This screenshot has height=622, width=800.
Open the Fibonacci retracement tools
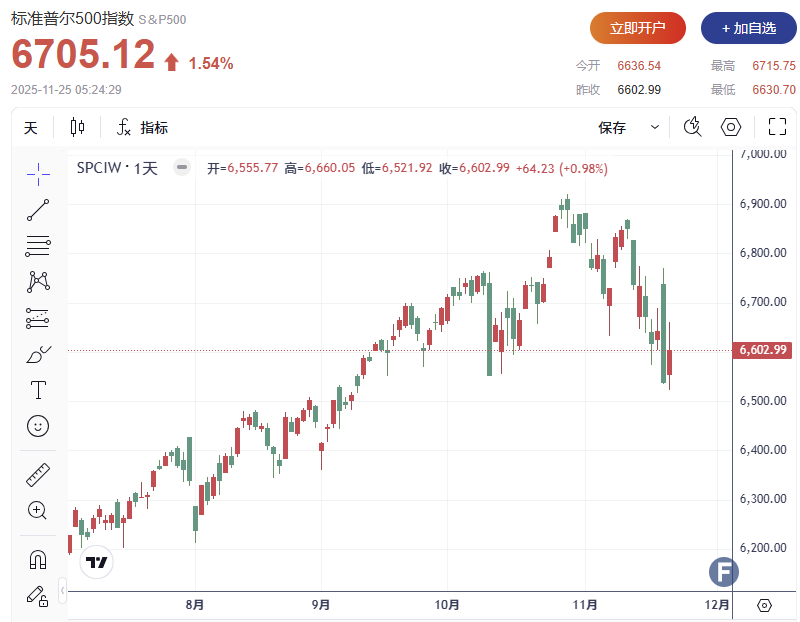pyautogui.click(x=38, y=245)
